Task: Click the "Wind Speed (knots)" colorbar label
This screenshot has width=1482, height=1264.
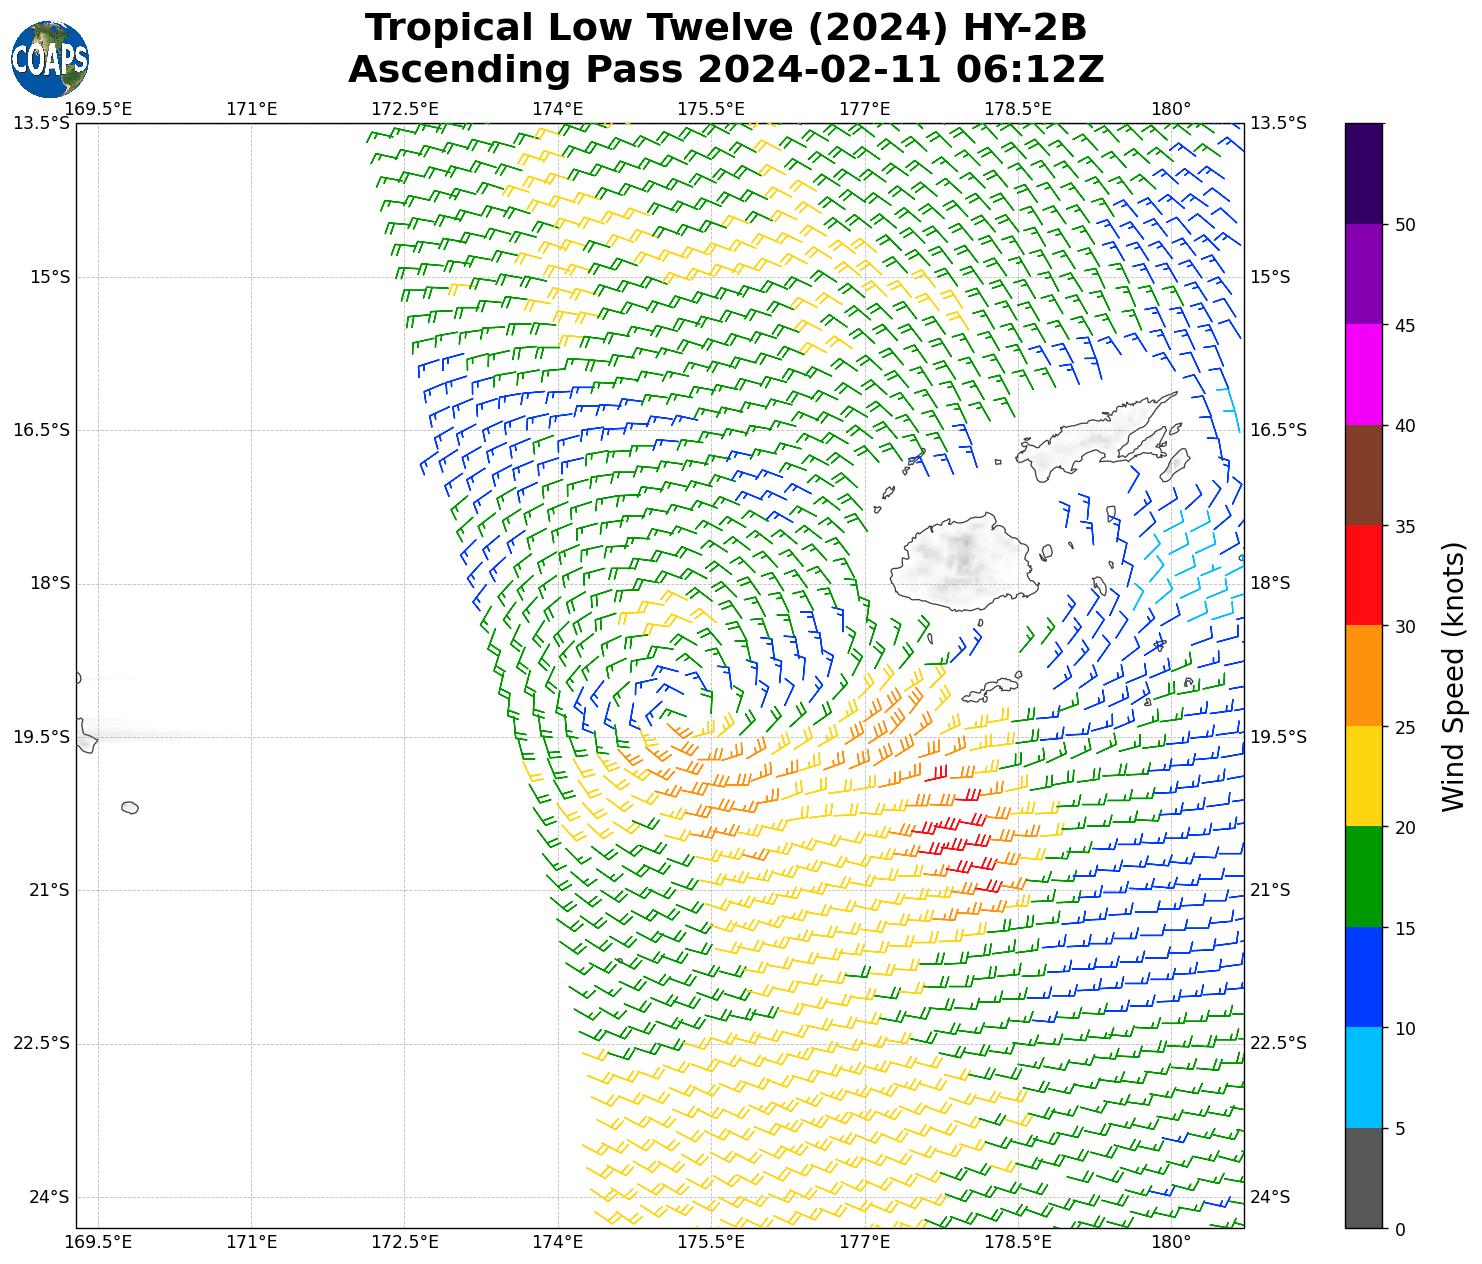Action: (x=1453, y=676)
